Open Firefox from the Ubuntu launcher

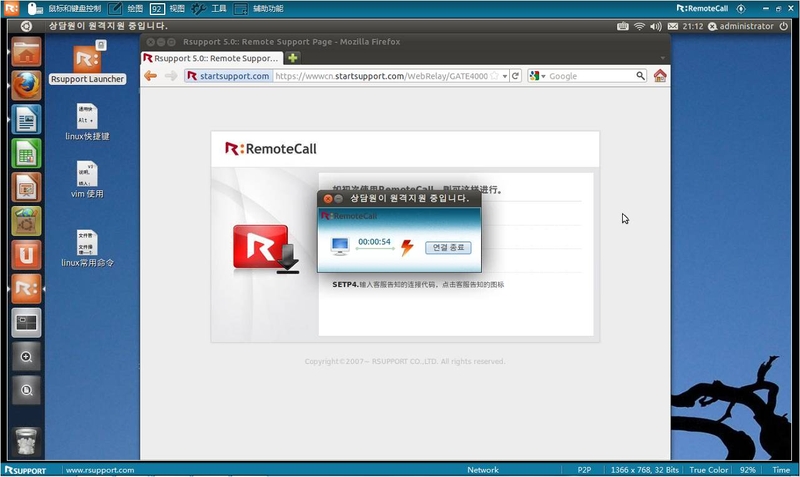click(26, 85)
